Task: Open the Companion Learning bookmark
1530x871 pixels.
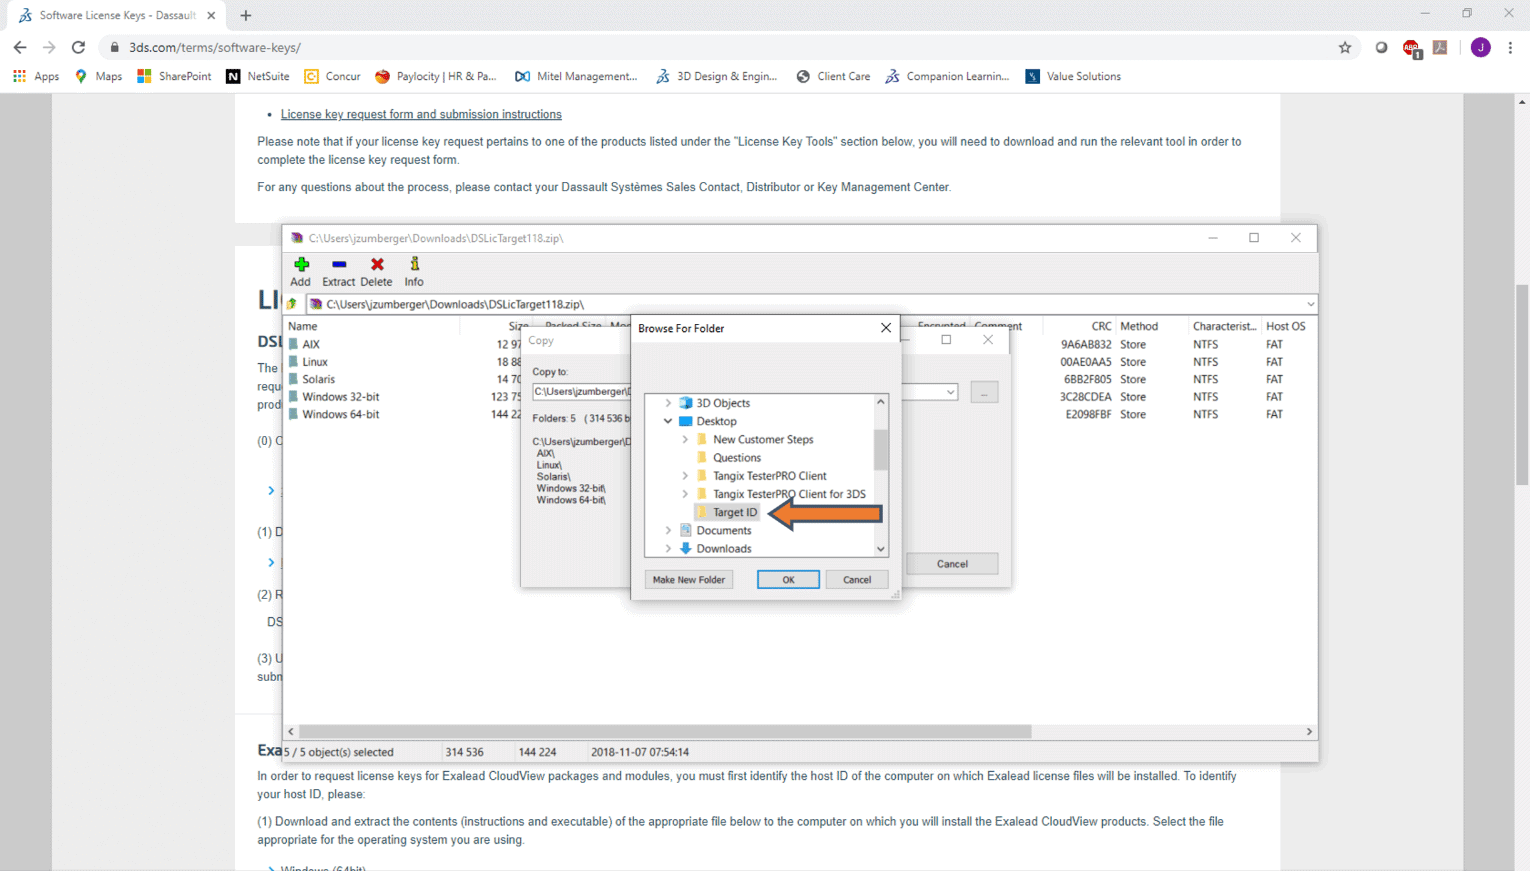Action: 947,76
